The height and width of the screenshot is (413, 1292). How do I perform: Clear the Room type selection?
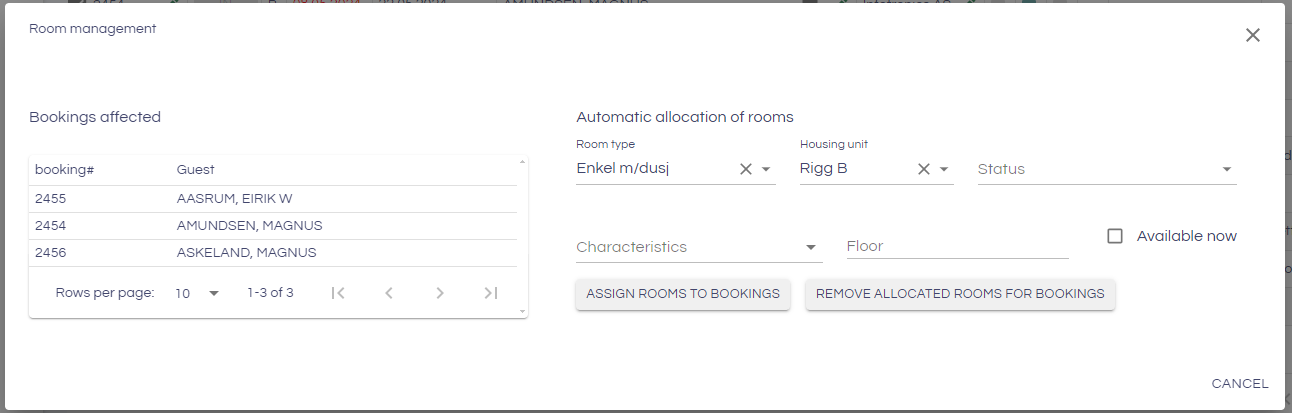click(745, 169)
